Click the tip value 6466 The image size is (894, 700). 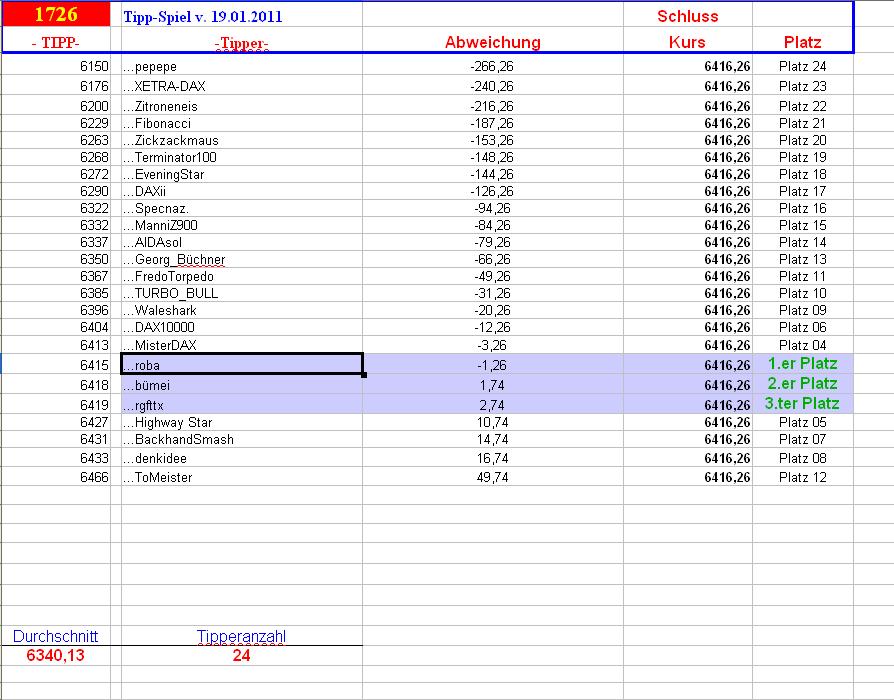point(94,477)
